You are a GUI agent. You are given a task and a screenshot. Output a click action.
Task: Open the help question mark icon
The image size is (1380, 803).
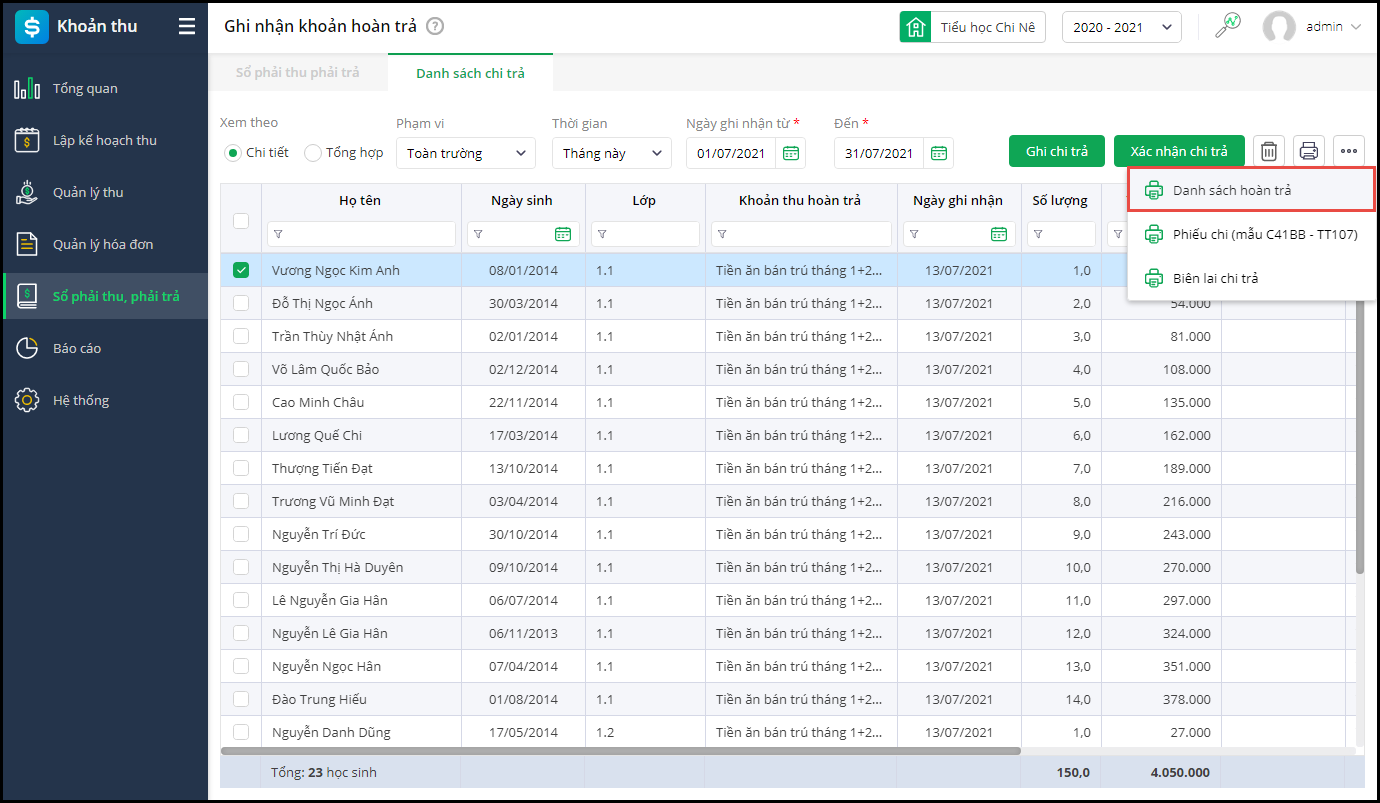(434, 27)
